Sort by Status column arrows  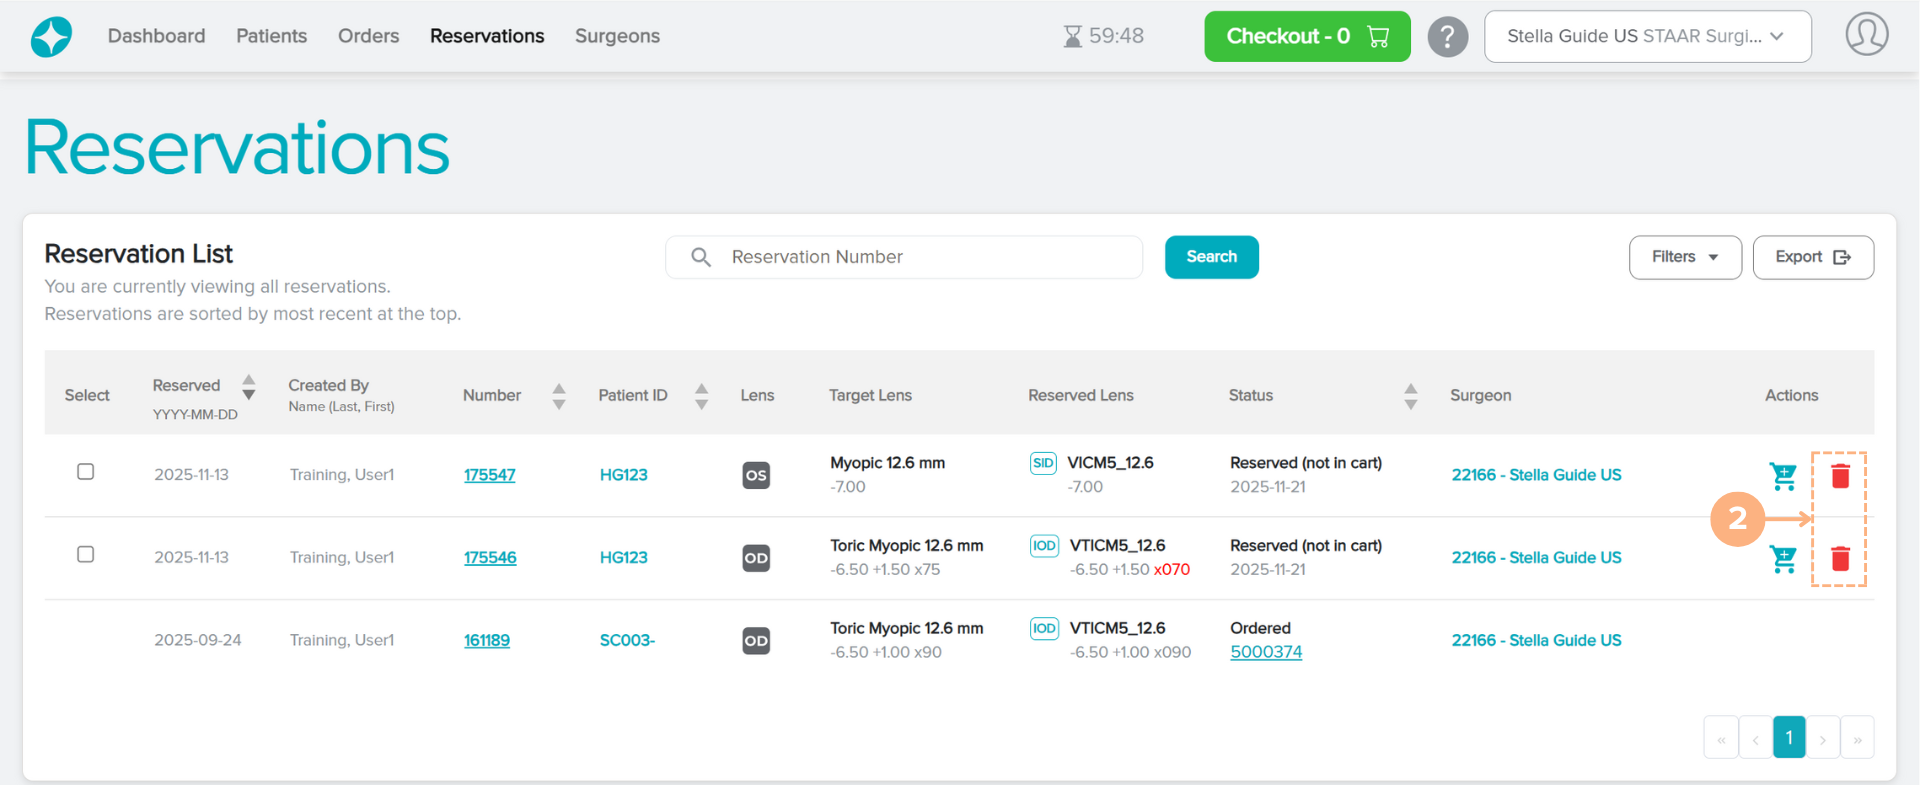click(x=1410, y=396)
